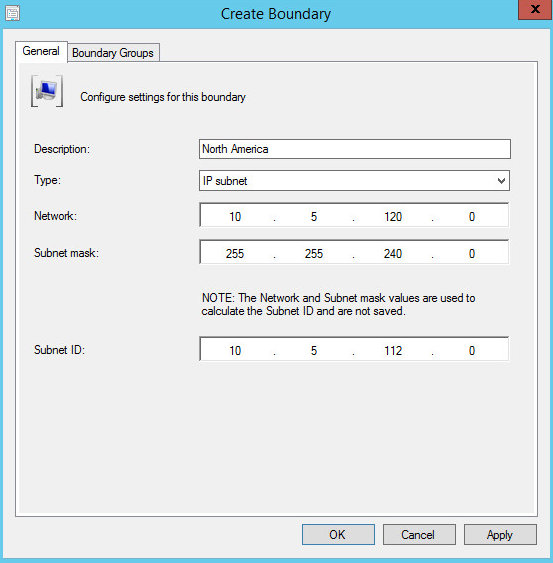Switch to the Boundary Groups tab

tap(113, 53)
